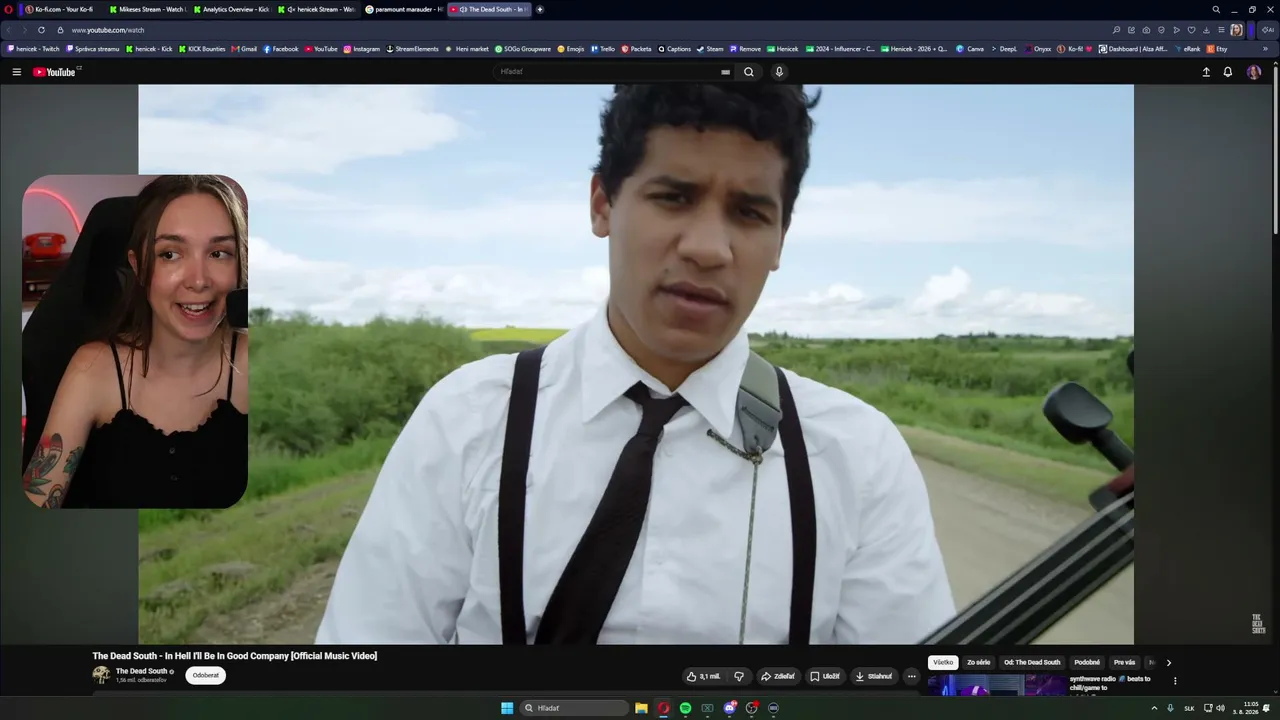Image resolution: width=1280 pixels, height=720 pixels.
Task: Switch to the Ko-fi.com browser tab
Action: pyautogui.click(x=62, y=9)
